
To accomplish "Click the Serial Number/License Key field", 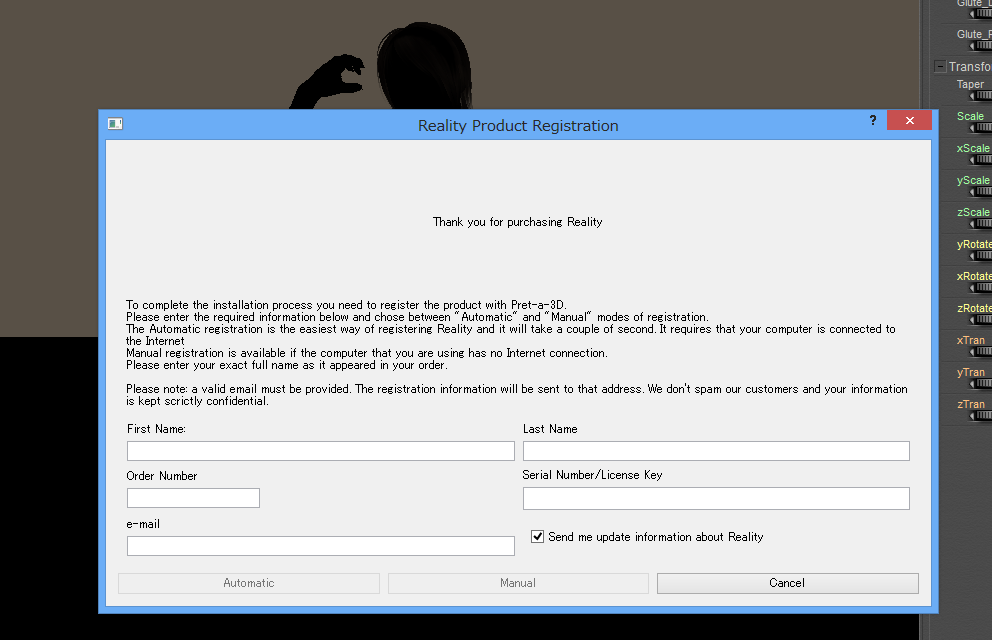I will [x=716, y=498].
